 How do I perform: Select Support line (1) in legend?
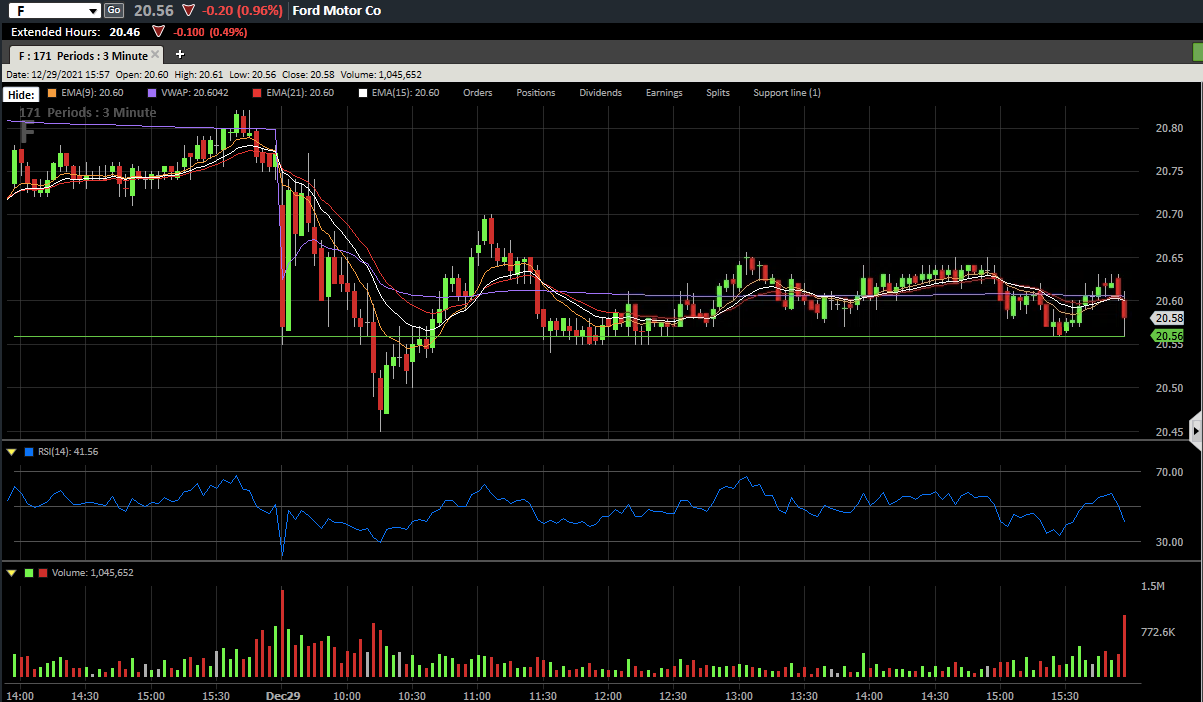tap(787, 93)
